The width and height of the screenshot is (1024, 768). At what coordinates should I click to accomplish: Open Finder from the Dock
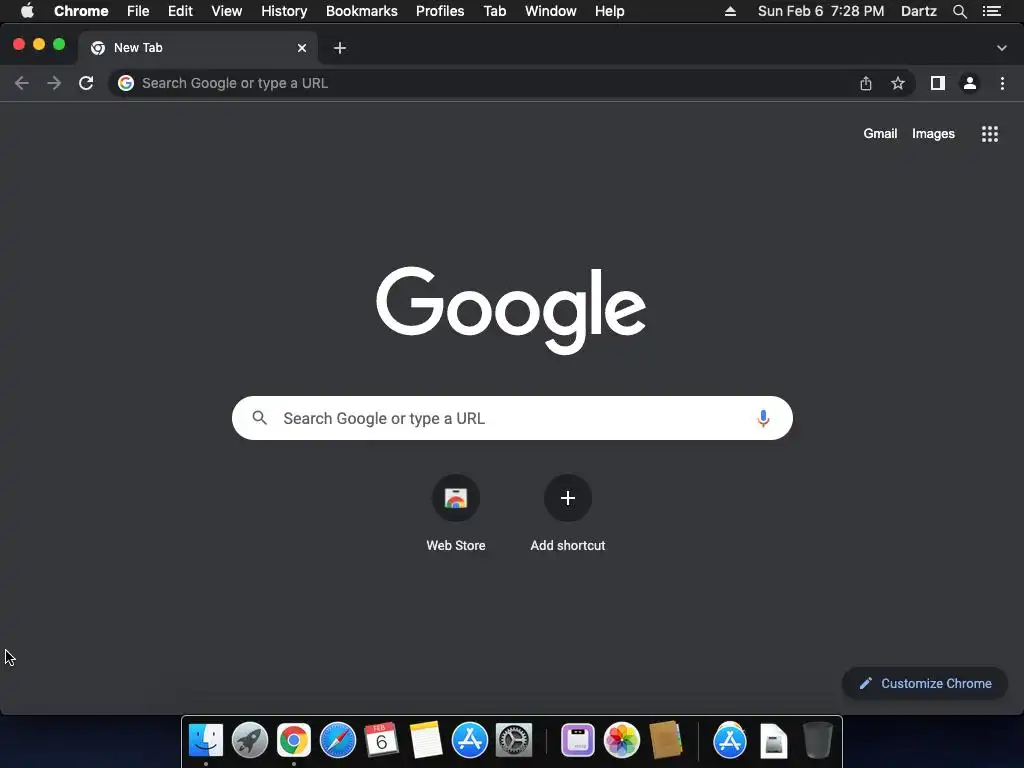206,741
